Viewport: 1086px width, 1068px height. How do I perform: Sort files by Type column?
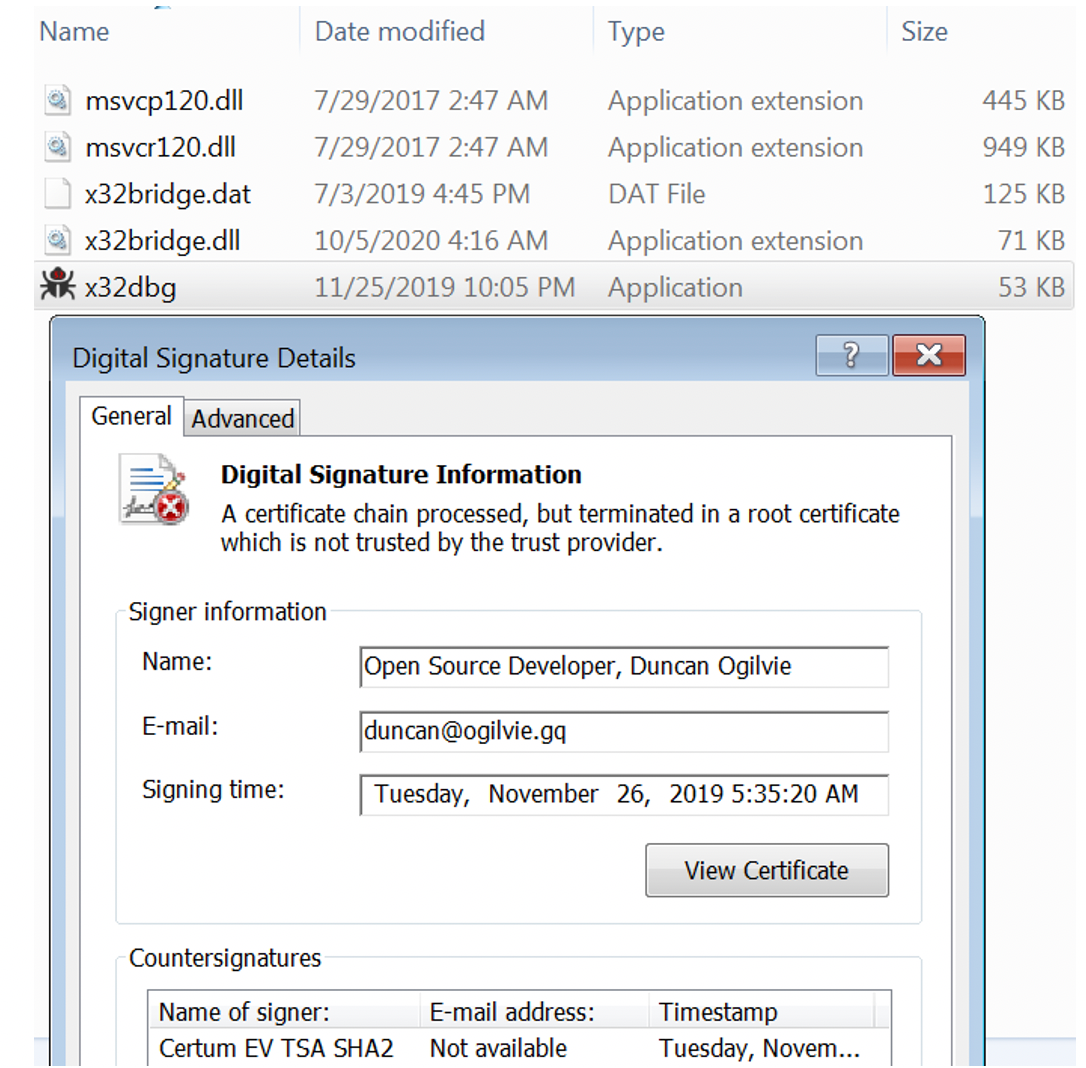[x=636, y=32]
